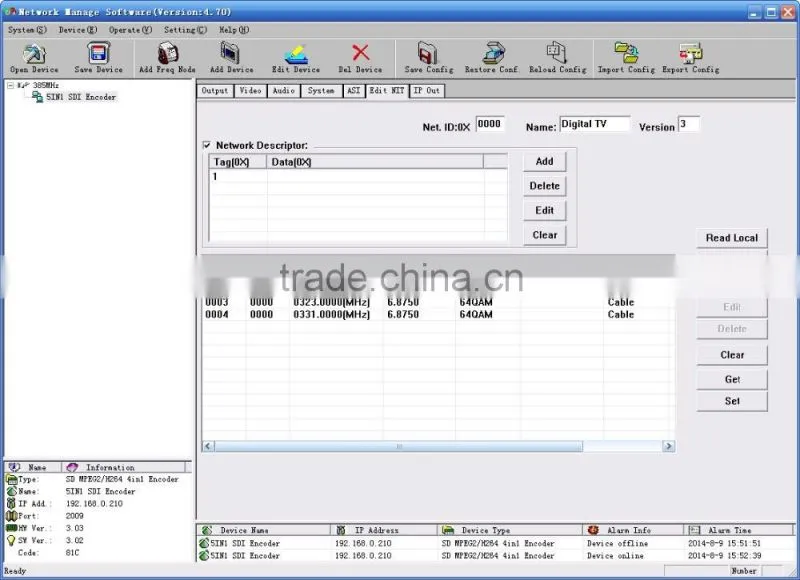Screen dimensions: 800x580
Task: Click the Information column header icon
Action: [x=72, y=467]
